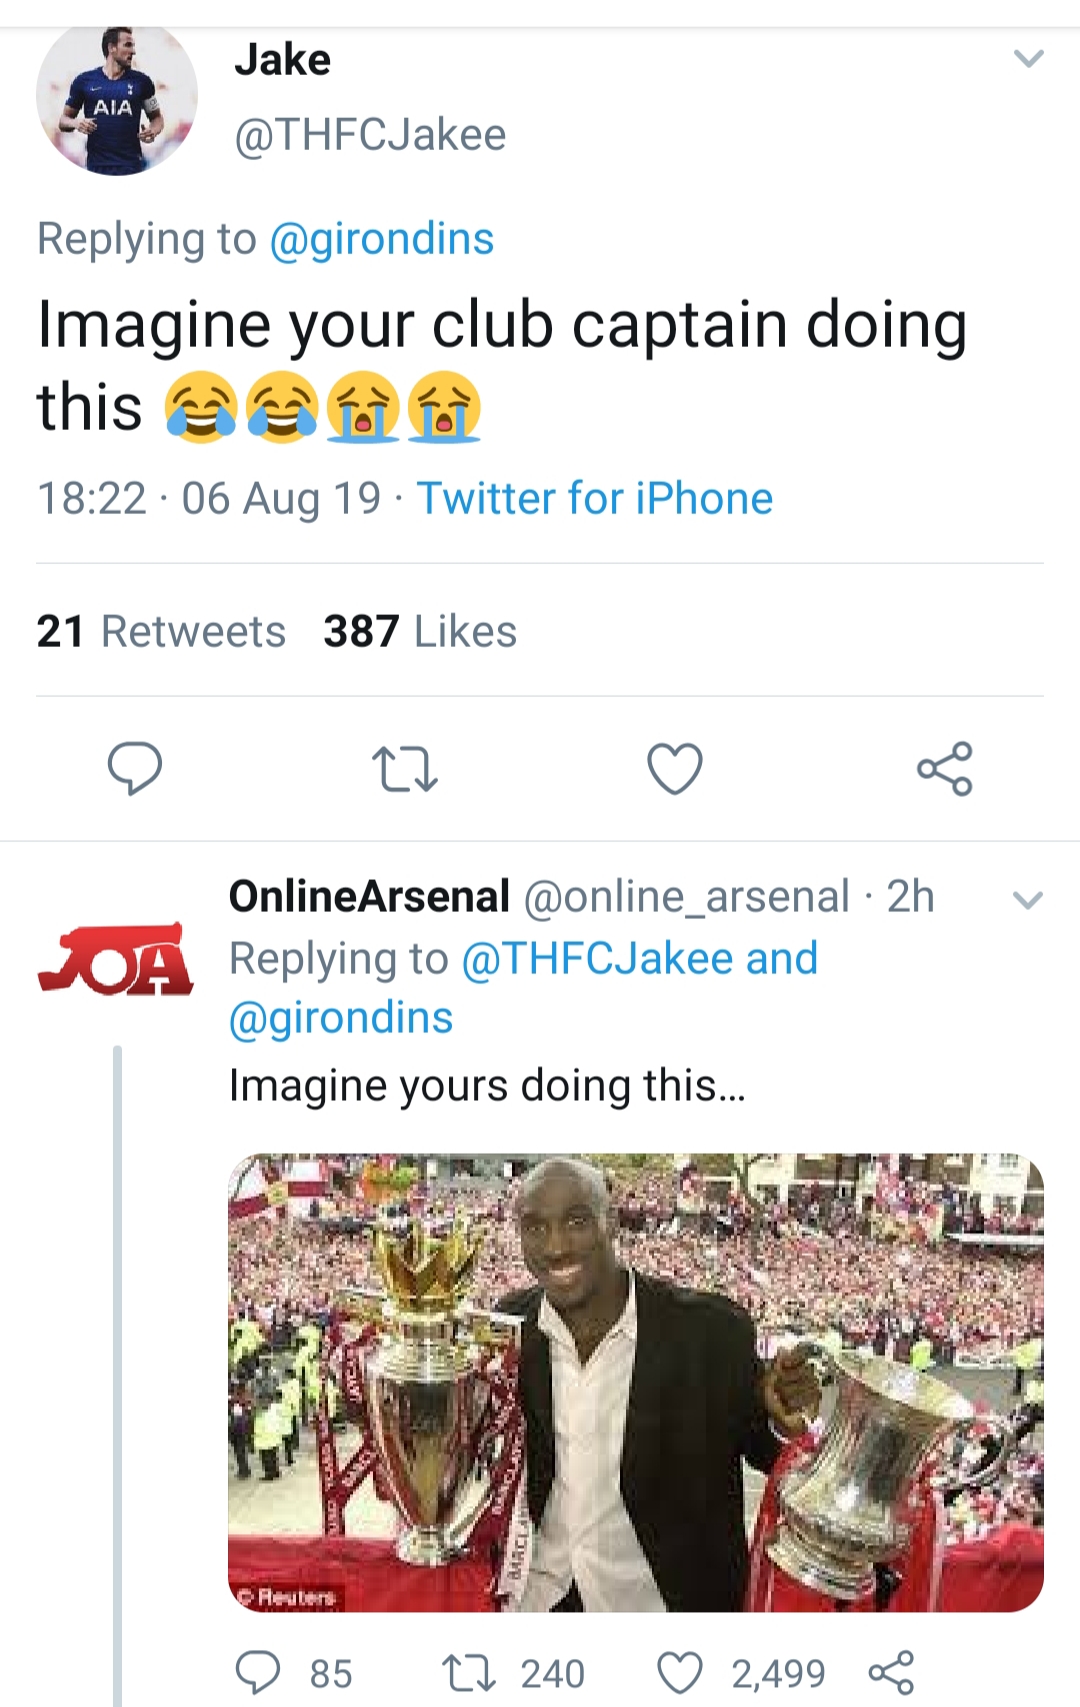
Task: Open @girondins link in Jake's reply
Action: click(382, 239)
